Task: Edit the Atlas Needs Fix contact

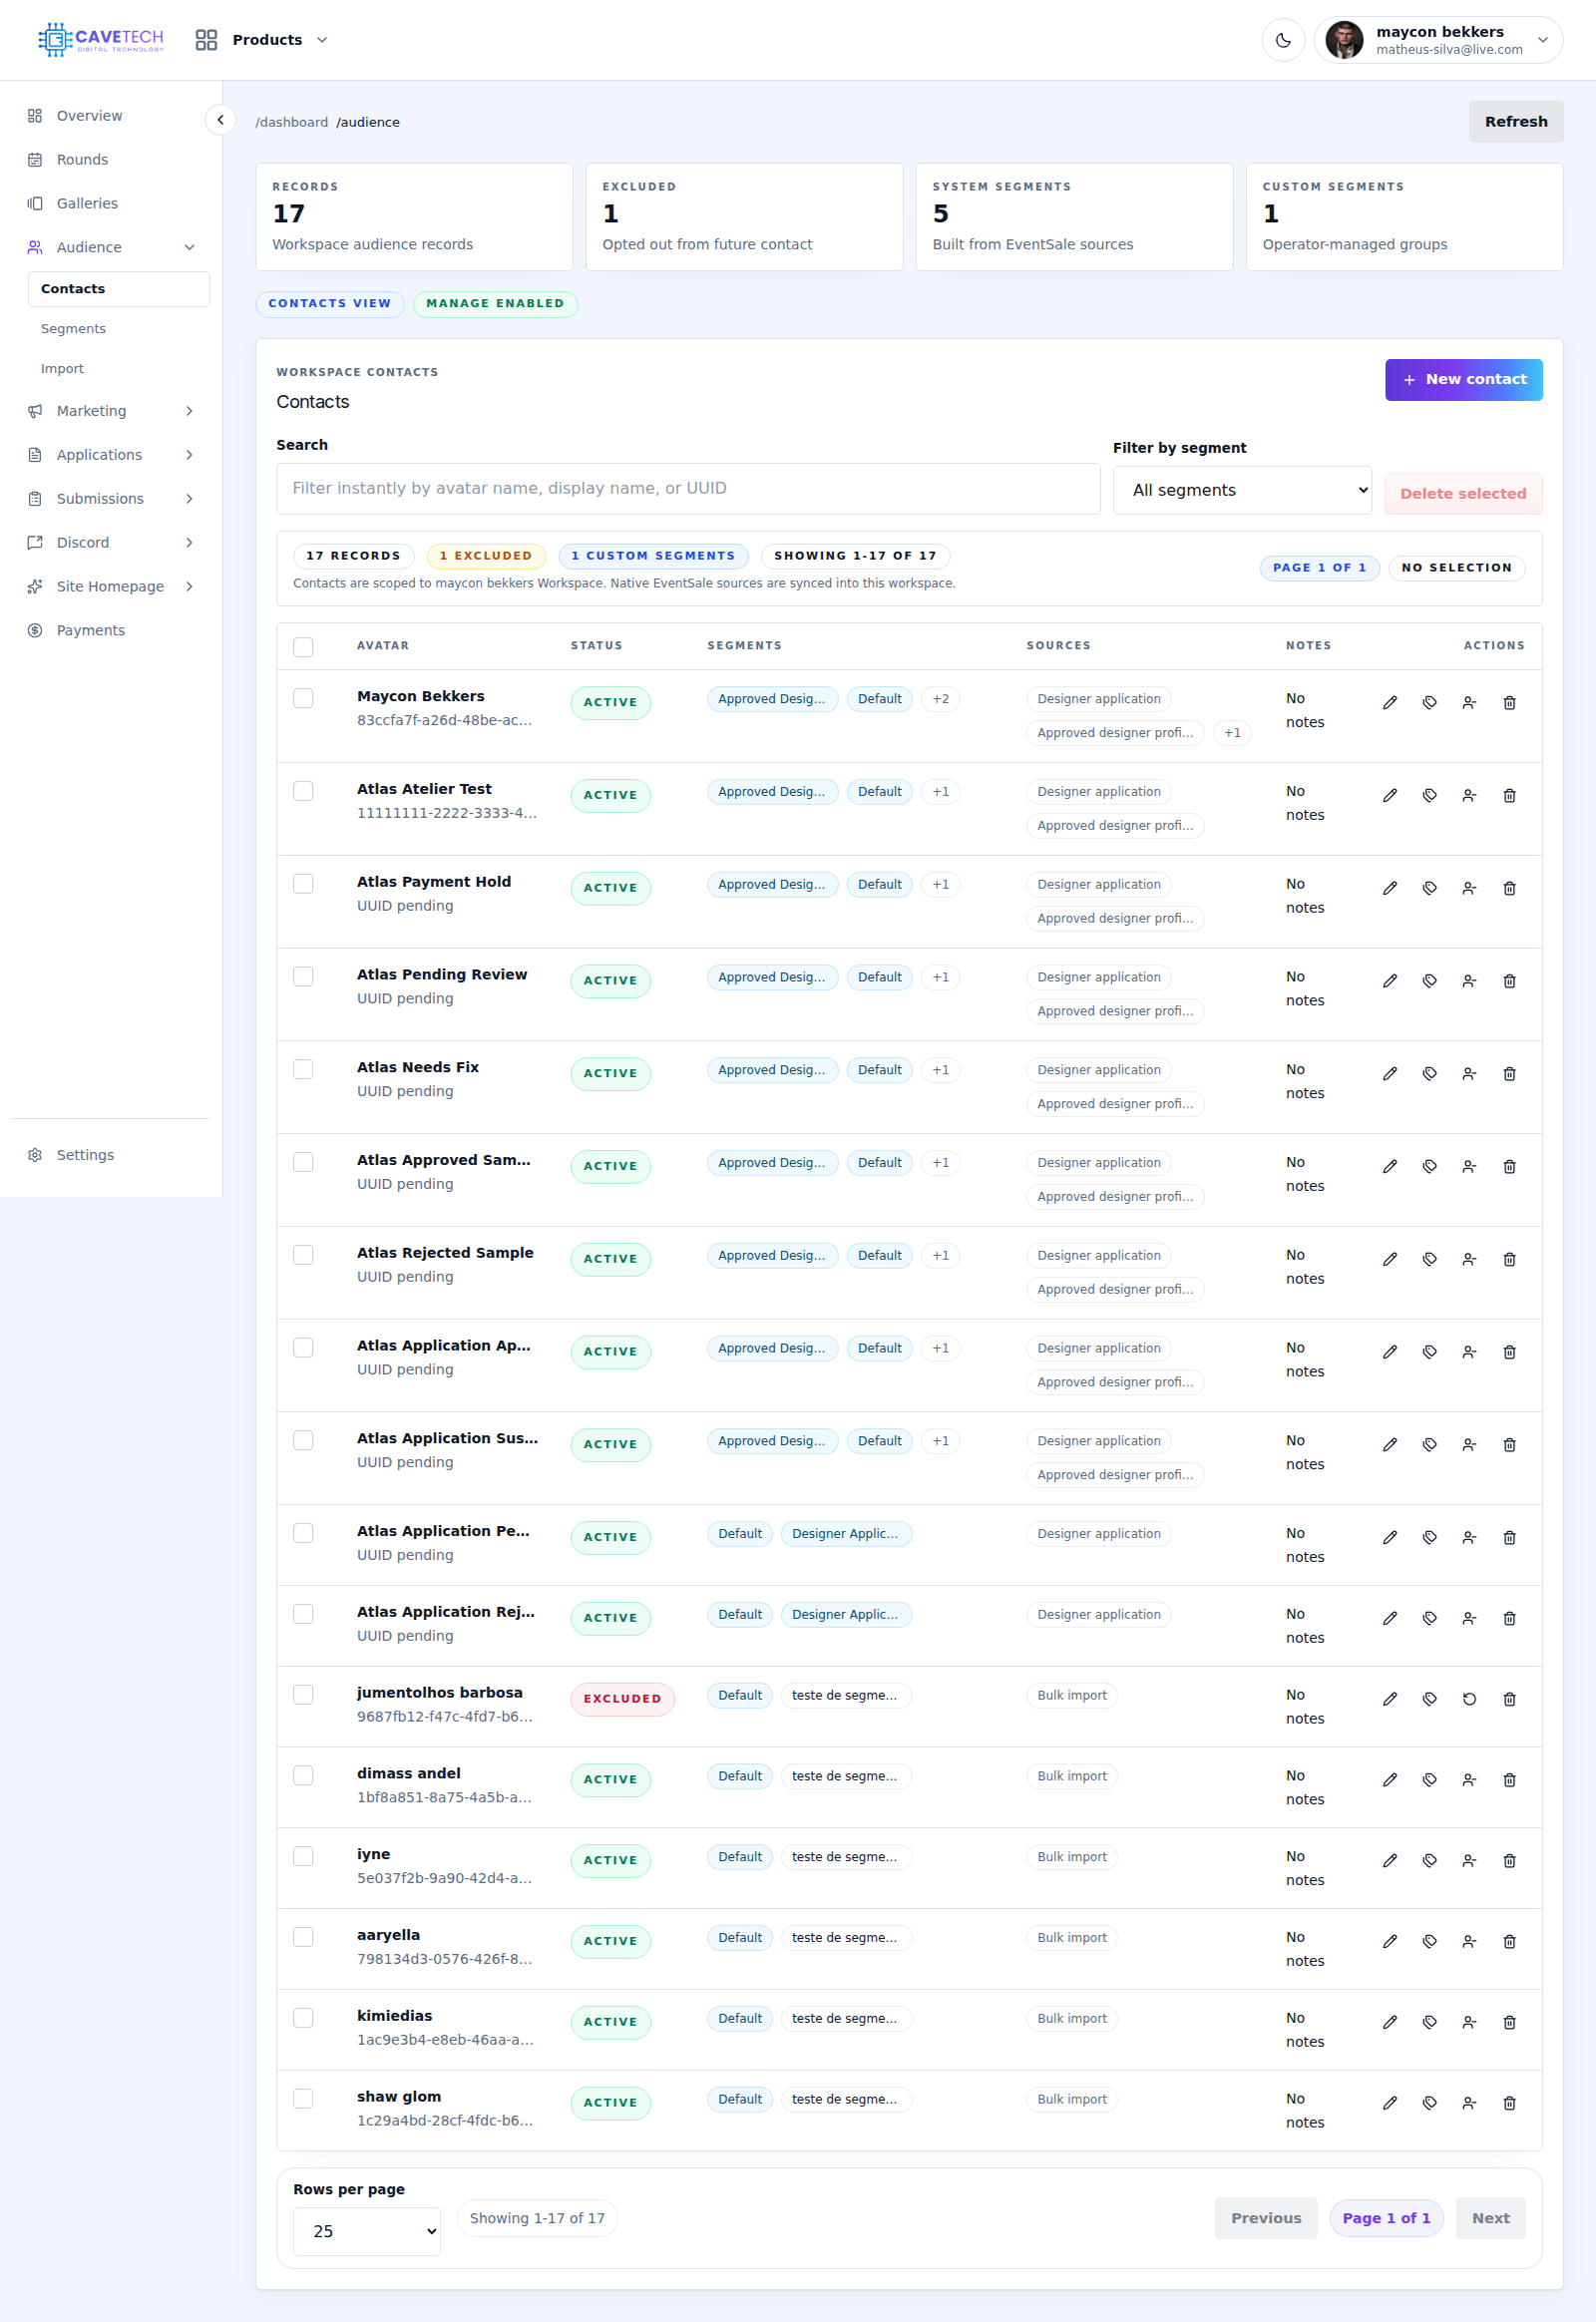Action: pos(1390,1074)
